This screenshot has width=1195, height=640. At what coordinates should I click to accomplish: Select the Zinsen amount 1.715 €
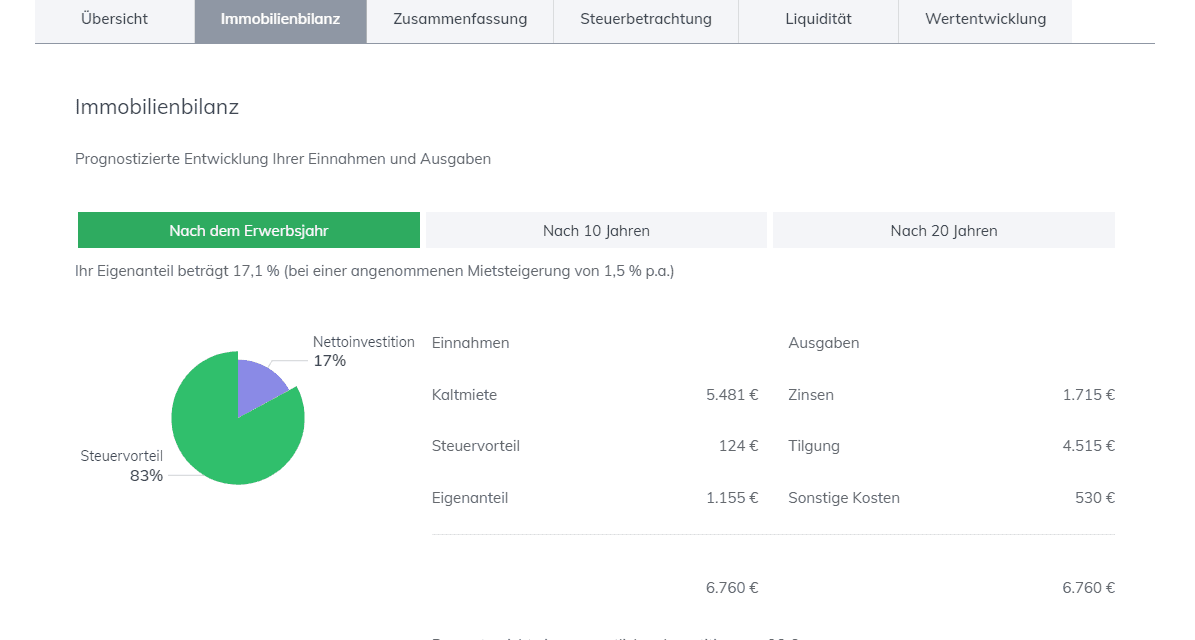pyautogui.click(x=1088, y=395)
